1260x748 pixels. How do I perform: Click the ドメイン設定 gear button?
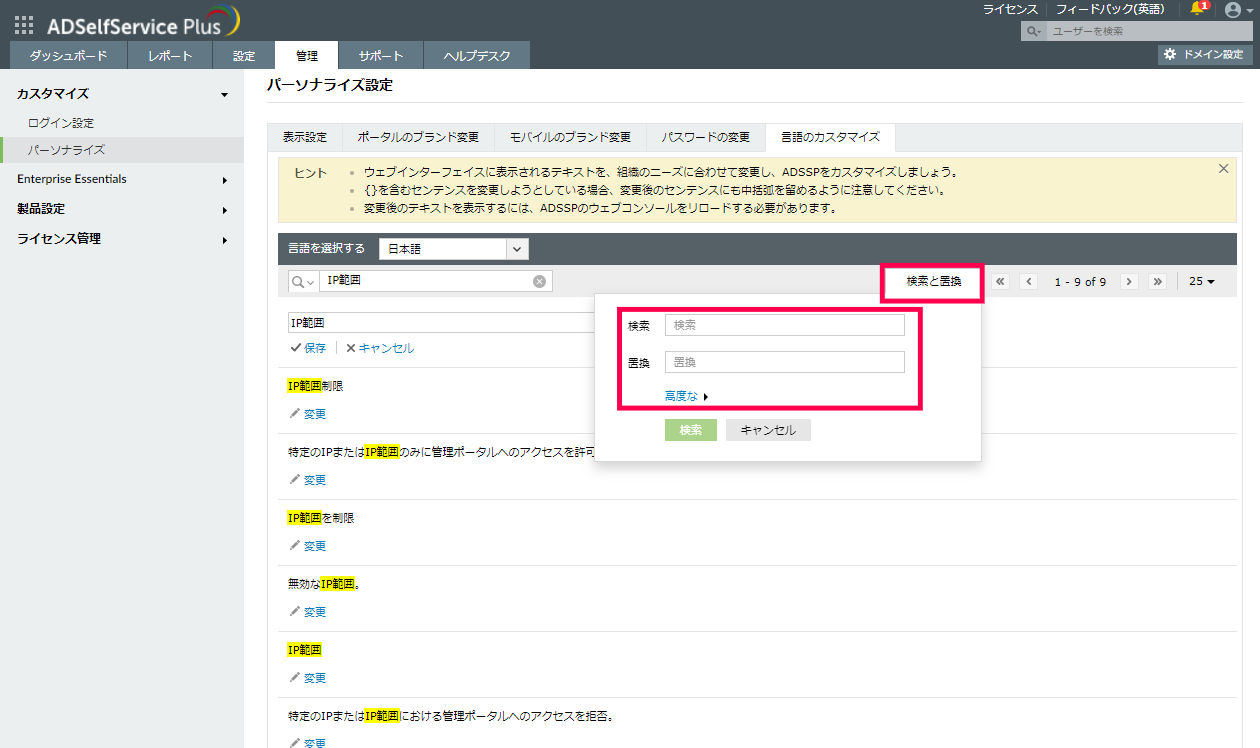pyautogui.click(x=1204, y=55)
